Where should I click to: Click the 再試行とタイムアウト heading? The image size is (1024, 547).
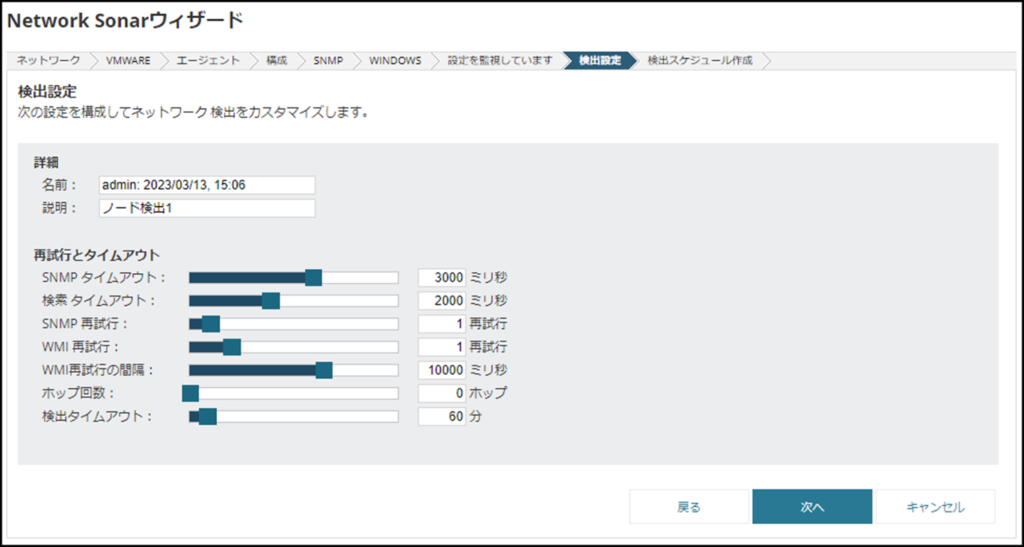click(x=97, y=255)
